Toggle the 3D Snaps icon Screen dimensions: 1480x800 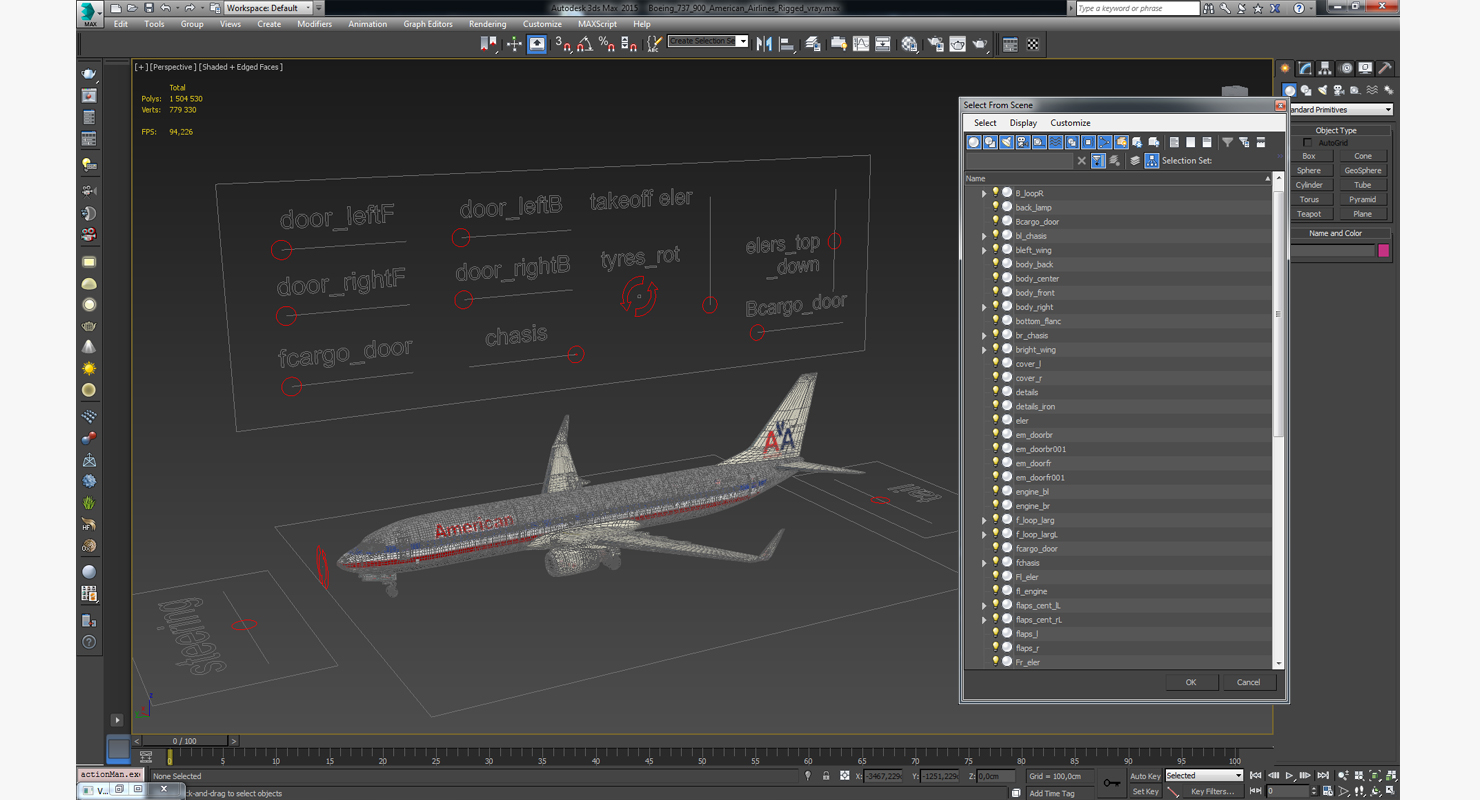coord(564,44)
